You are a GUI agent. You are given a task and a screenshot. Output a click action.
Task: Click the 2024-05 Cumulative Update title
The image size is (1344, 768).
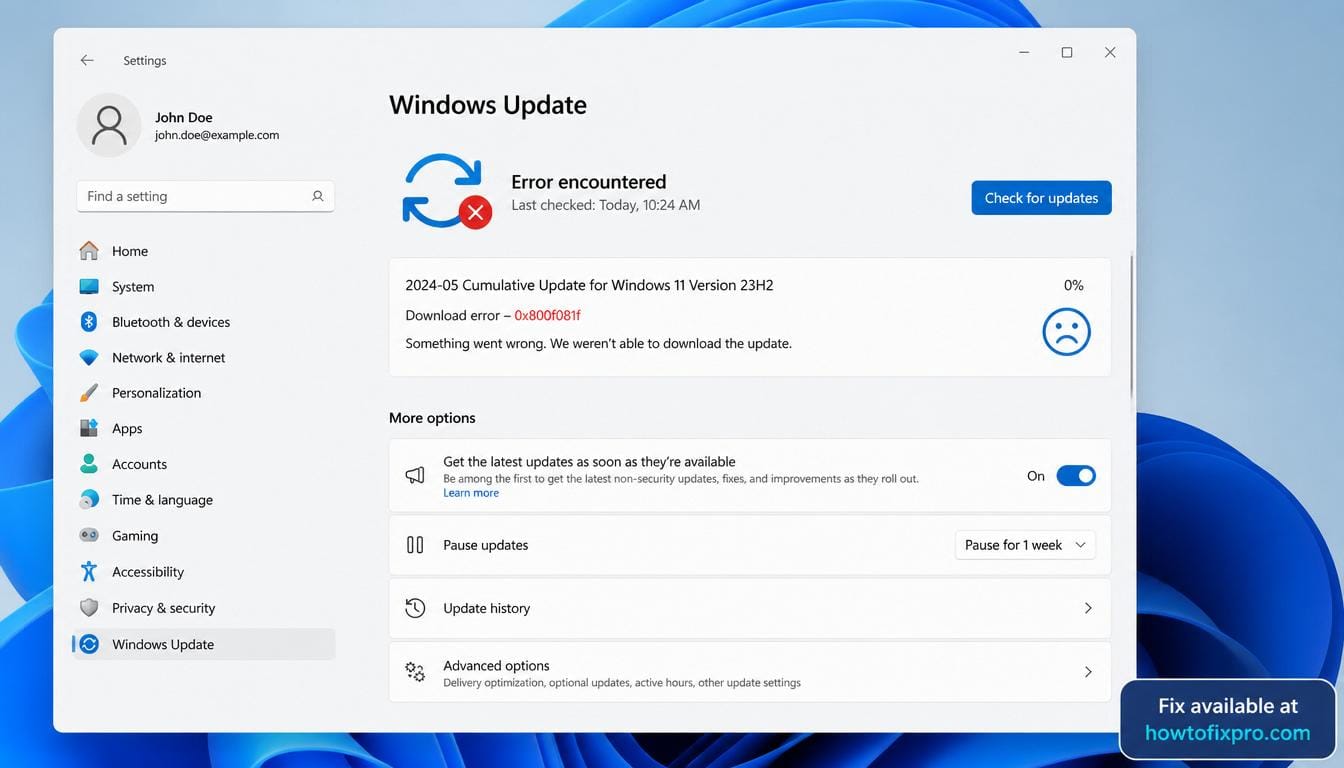coord(589,285)
